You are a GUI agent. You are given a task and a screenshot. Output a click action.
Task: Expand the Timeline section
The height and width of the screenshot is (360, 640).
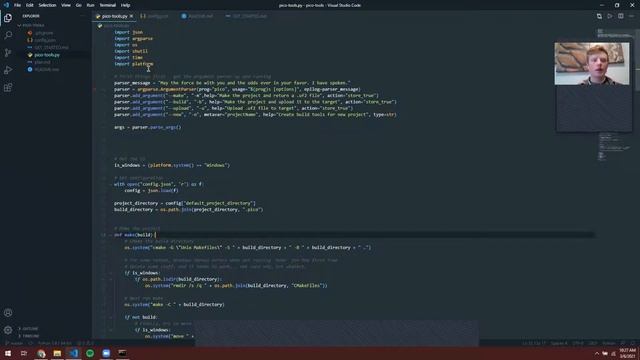(x=31, y=336)
